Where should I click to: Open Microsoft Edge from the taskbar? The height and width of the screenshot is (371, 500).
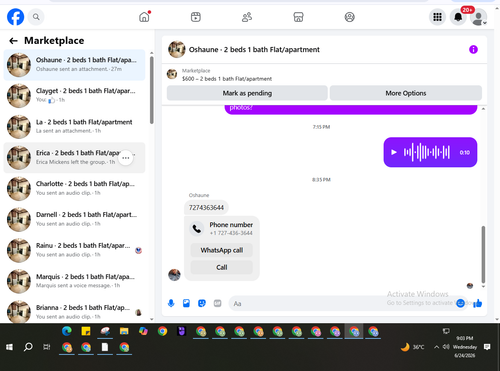(x=67, y=331)
